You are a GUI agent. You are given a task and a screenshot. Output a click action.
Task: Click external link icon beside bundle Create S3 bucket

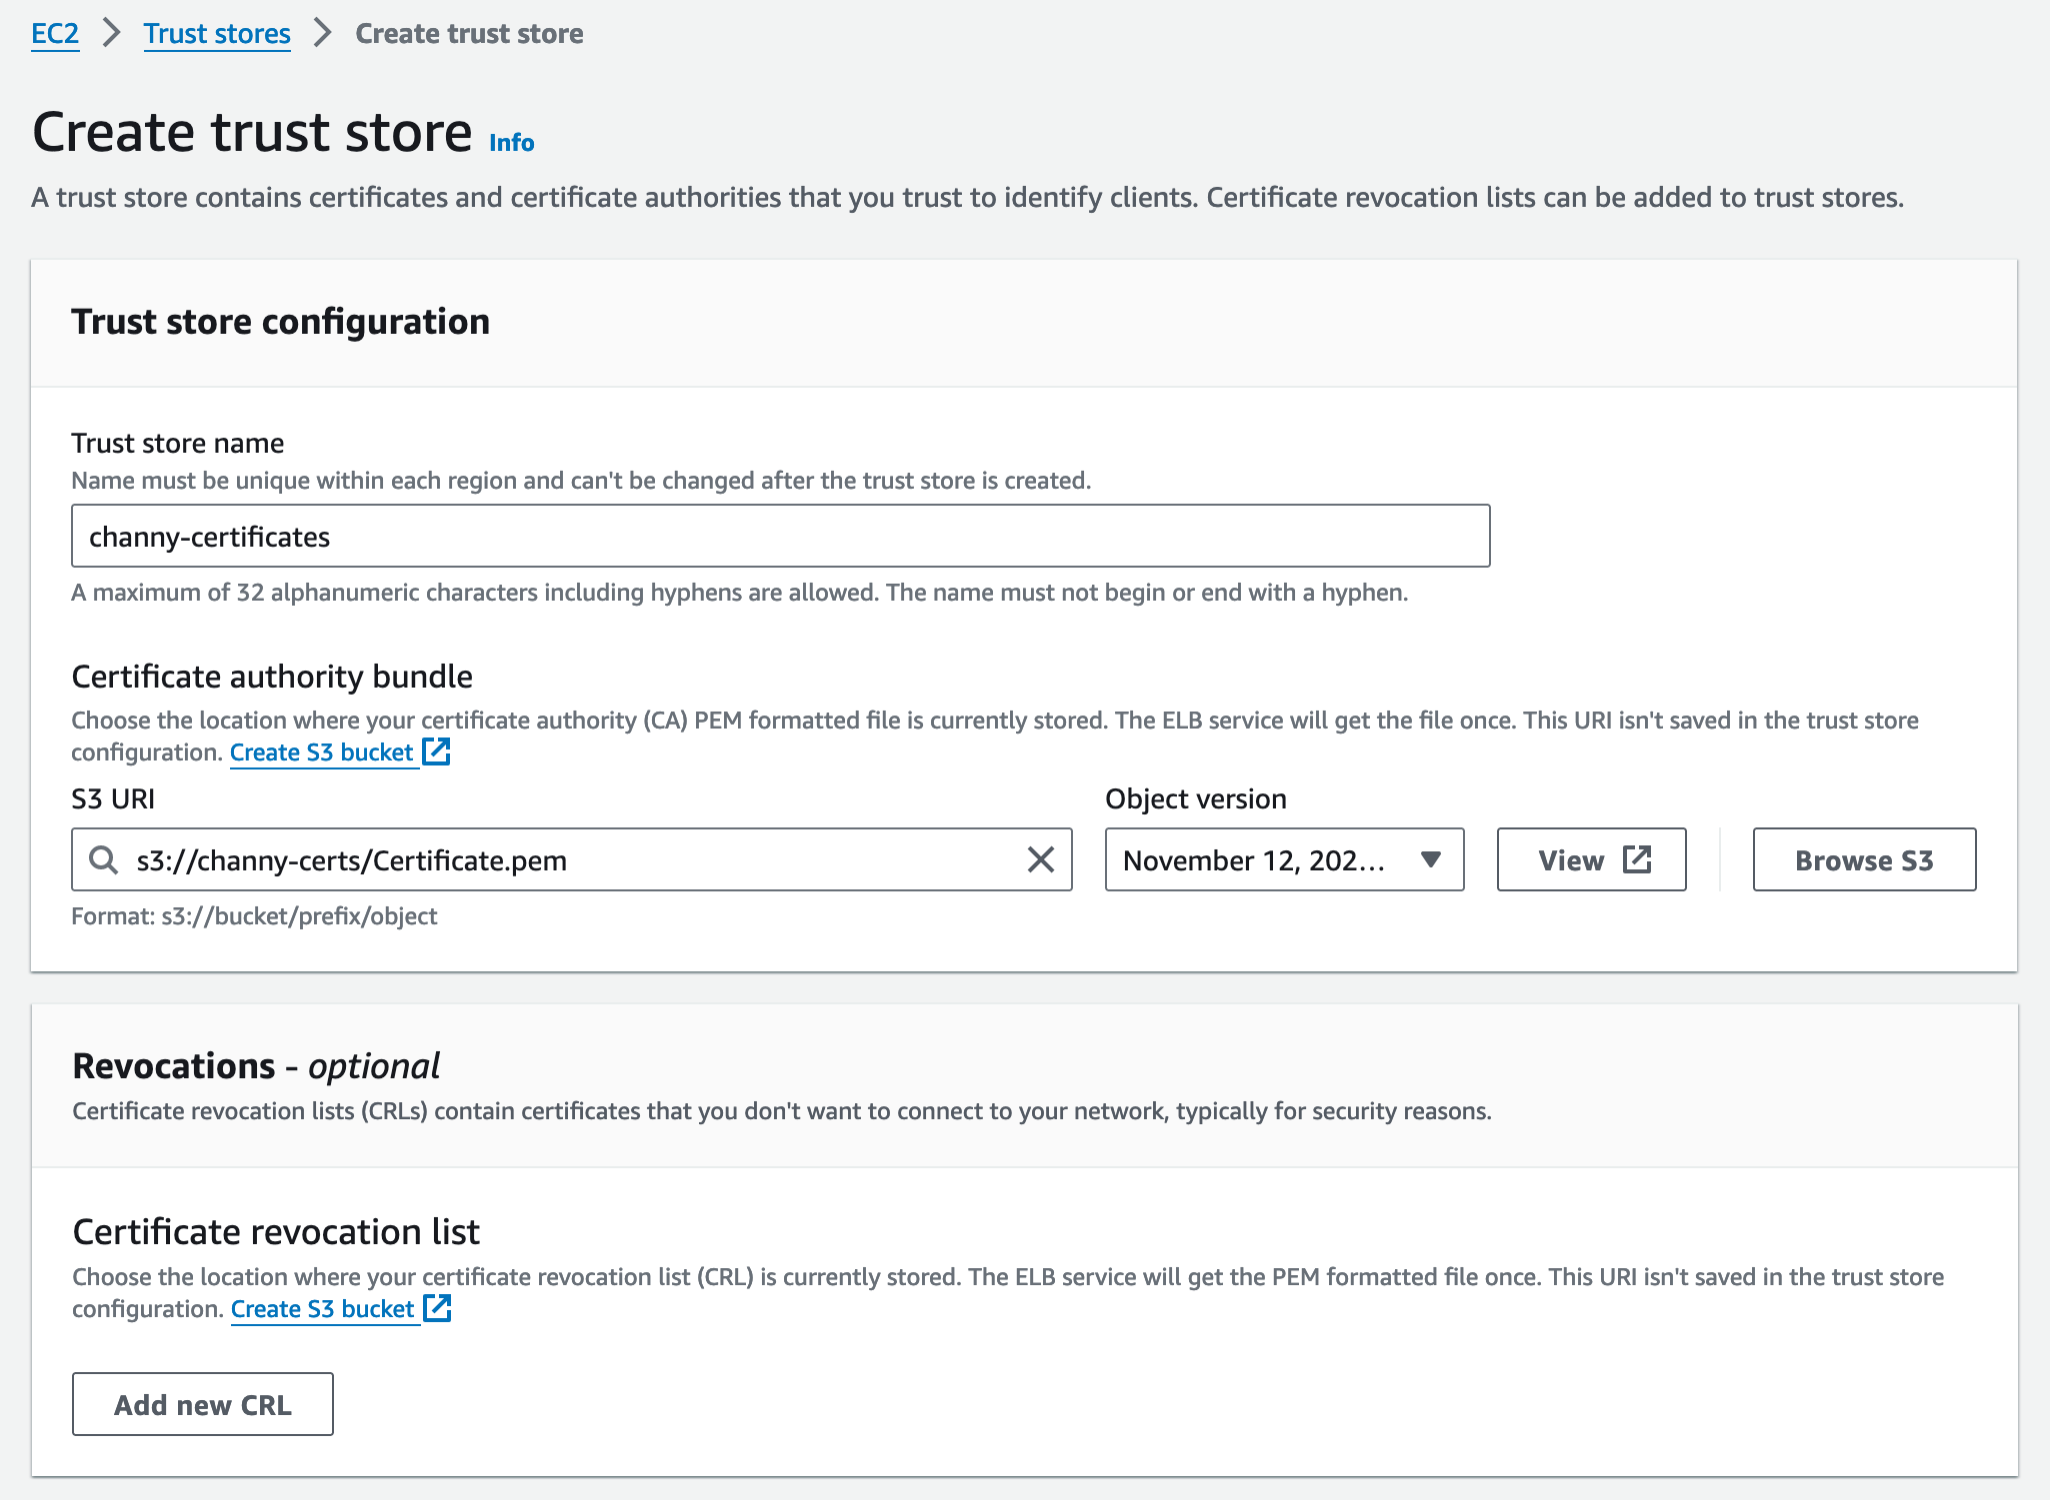click(437, 751)
